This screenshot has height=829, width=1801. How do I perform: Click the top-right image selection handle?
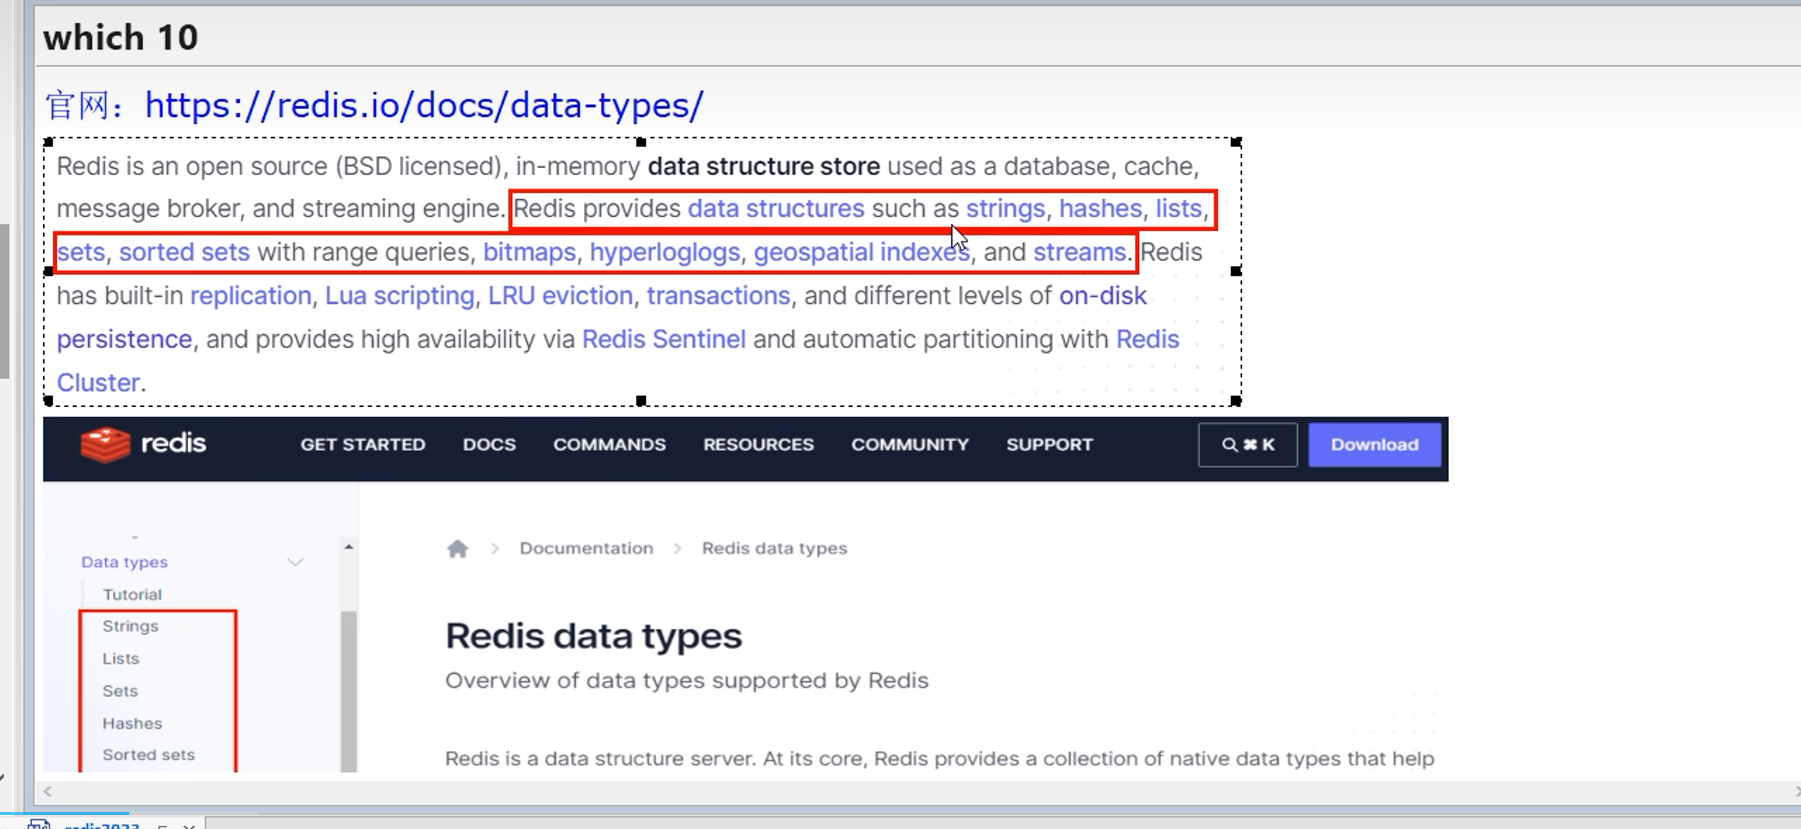[1236, 142]
